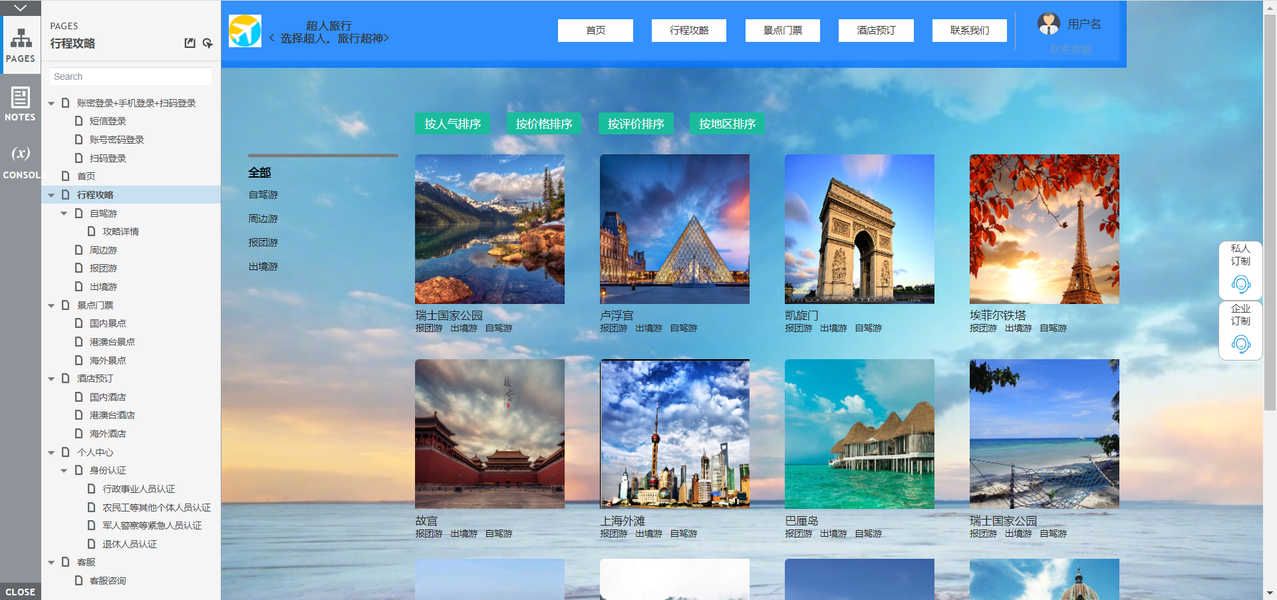Open the 退休人员认证 page

pos(129,544)
